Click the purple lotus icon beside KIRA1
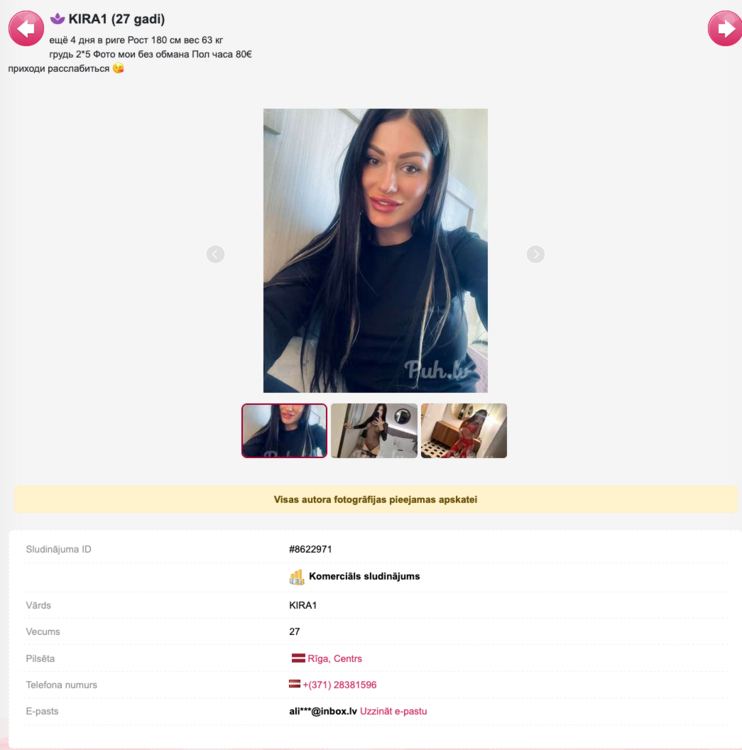Image resolution: width=742 pixels, height=750 pixels. (x=57, y=19)
